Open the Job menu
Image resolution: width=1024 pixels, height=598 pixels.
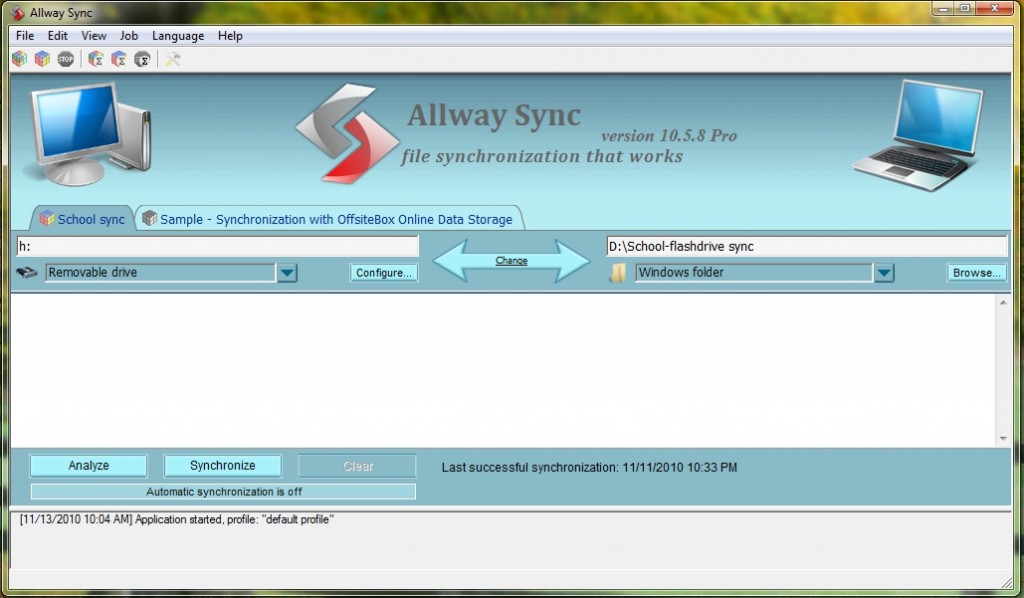click(129, 36)
